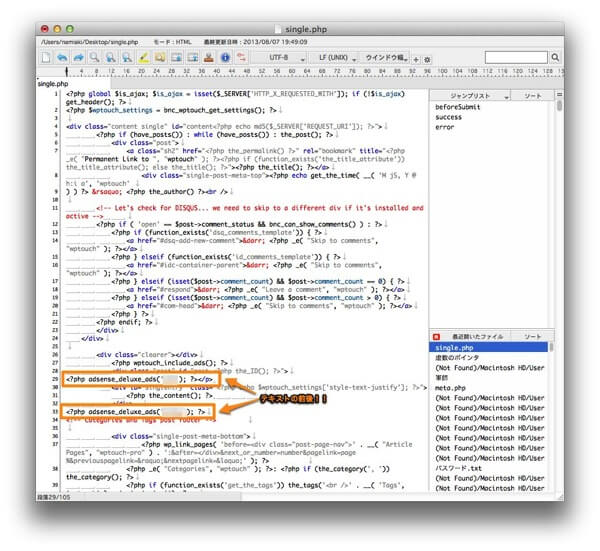Image resolution: width=600 pixels, height=551 pixels.
Task: Click the plus toolbar button
Action: [416, 60]
